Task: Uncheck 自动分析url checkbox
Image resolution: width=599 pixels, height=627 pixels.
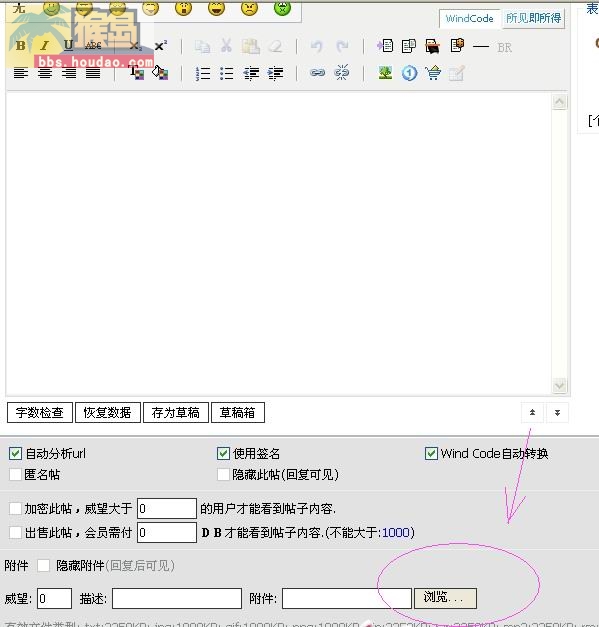Action: click(15, 453)
